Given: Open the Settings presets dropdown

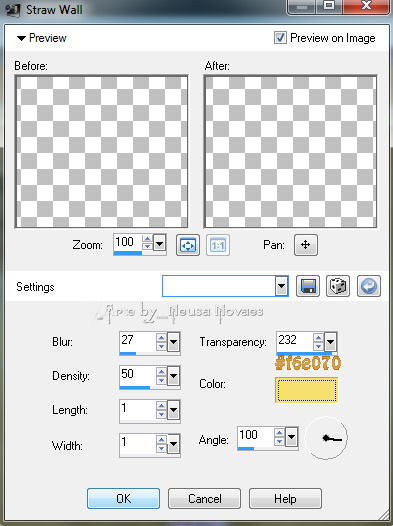Looking at the screenshot, I should [282, 286].
